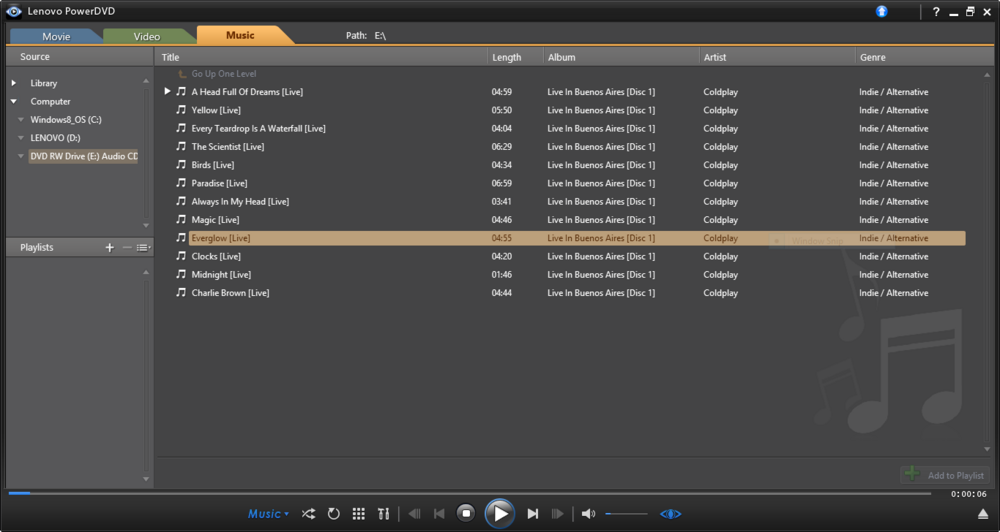
Task: Skip to next track
Action: (x=533, y=514)
